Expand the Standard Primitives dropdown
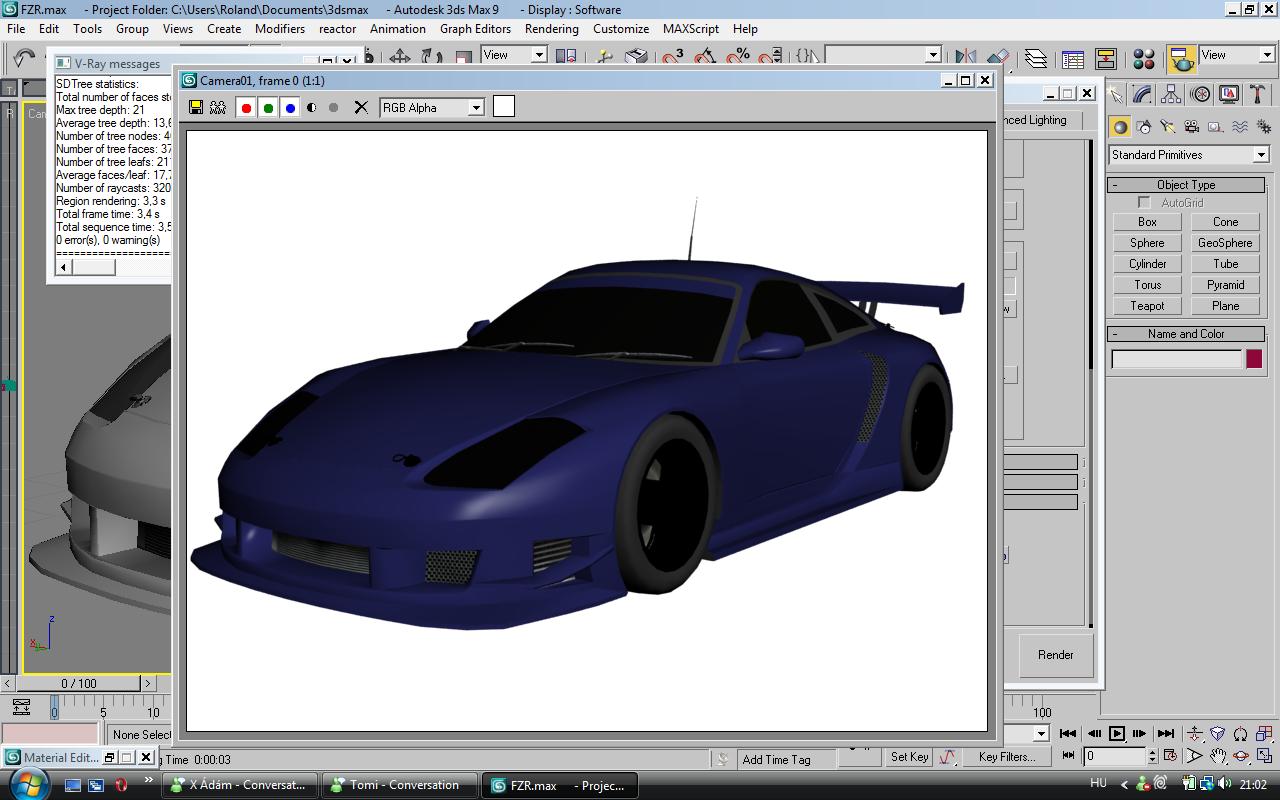Viewport: 1280px width, 800px height. coord(1260,155)
